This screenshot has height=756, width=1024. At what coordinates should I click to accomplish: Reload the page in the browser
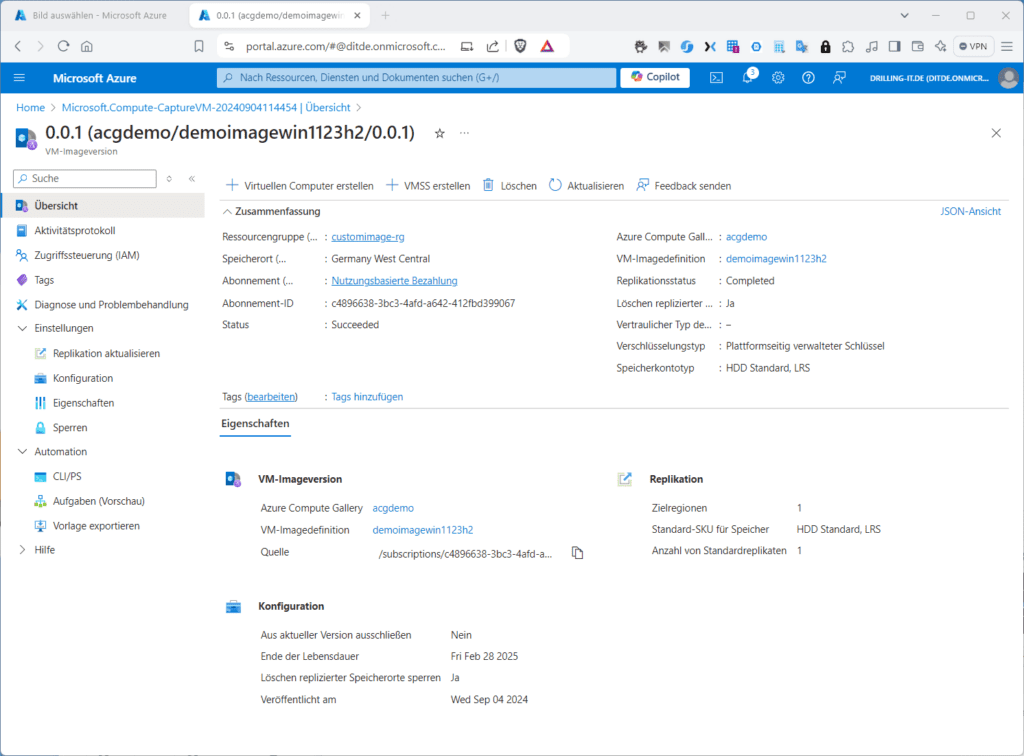click(63, 46)
